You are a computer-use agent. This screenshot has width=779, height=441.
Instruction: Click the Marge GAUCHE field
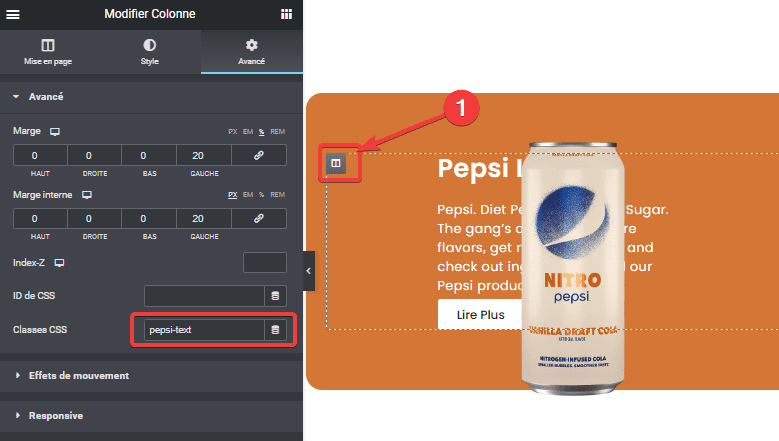[204, 155]
